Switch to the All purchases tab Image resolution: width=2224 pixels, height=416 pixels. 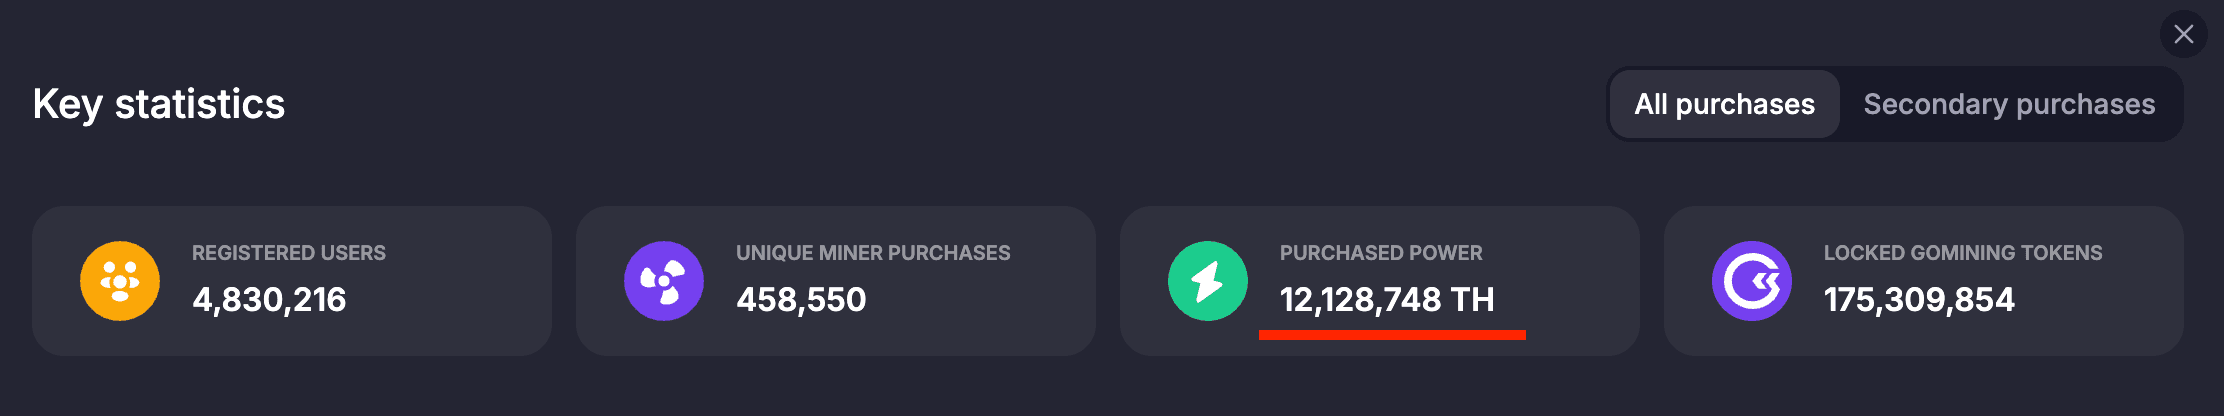coord(1724,104)
